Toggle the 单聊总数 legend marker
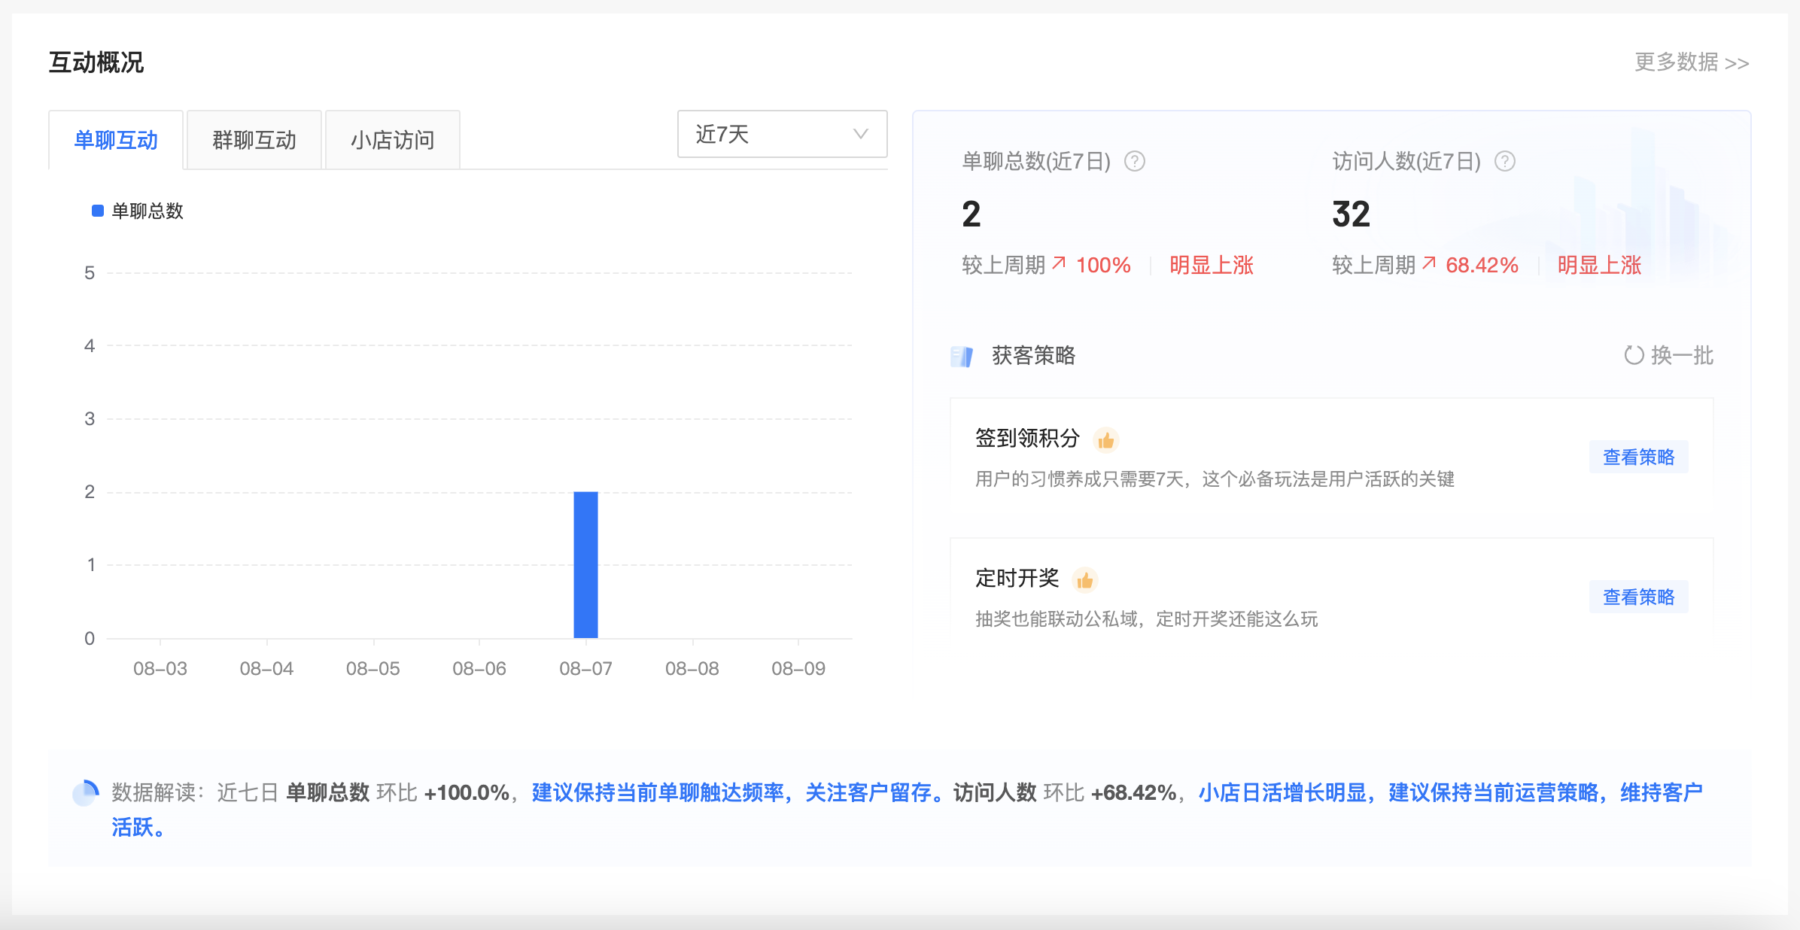 (98, 211)
